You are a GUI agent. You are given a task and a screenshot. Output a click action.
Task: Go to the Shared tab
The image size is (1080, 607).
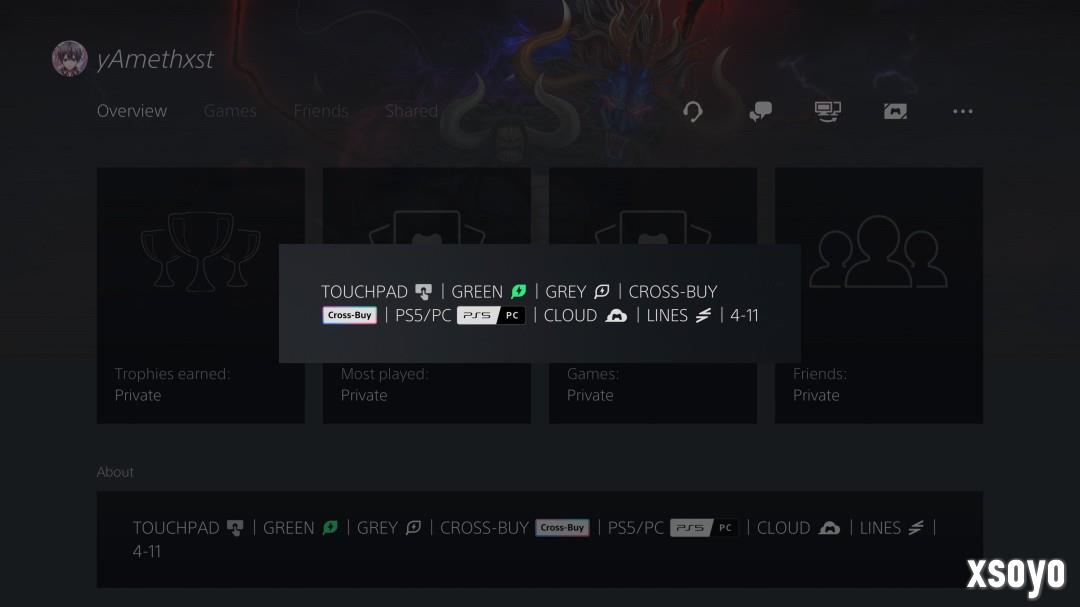coord(411,111)
